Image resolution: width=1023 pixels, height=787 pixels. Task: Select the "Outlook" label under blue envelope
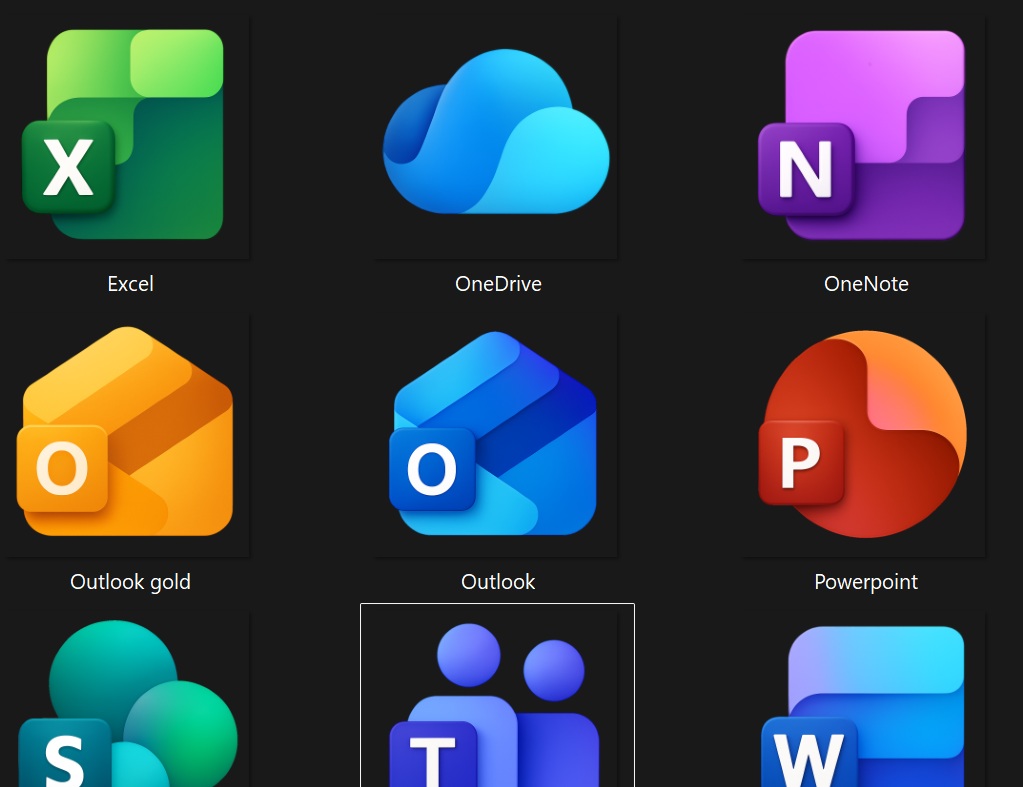(498, 582)
